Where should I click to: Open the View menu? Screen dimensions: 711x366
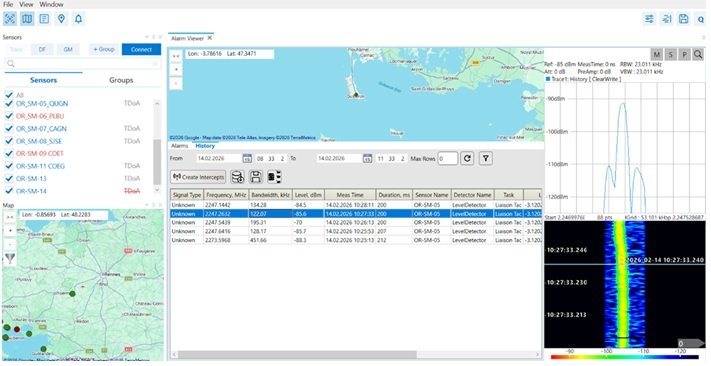coord(26,4)
